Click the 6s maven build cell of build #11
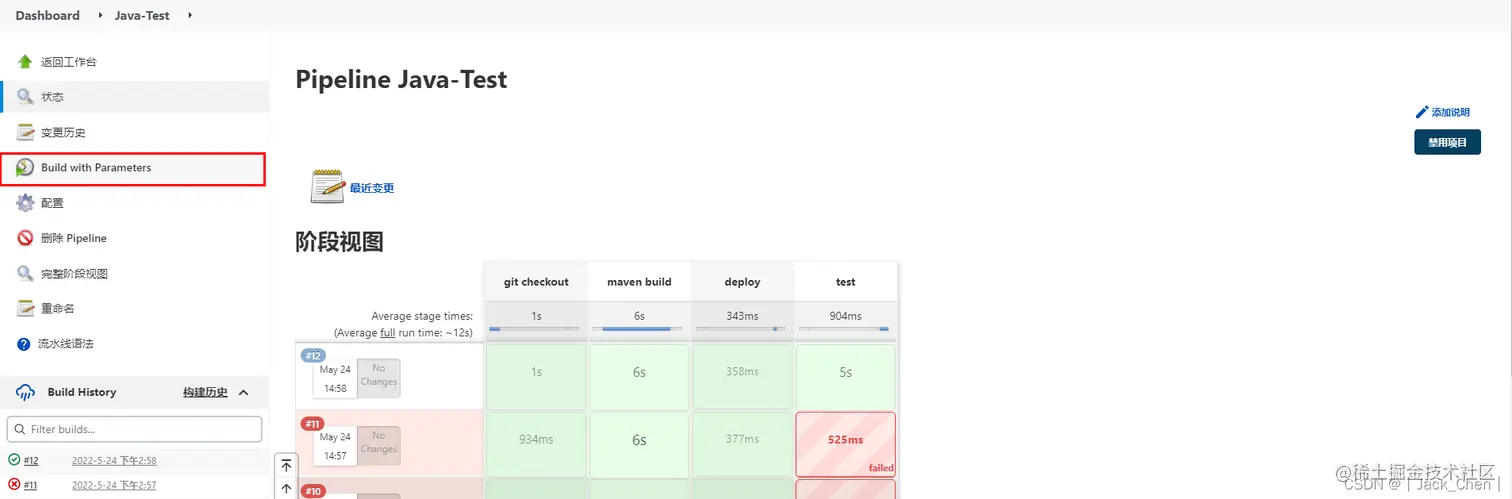This screenshot has width=1512, height=499. point(639,445)
